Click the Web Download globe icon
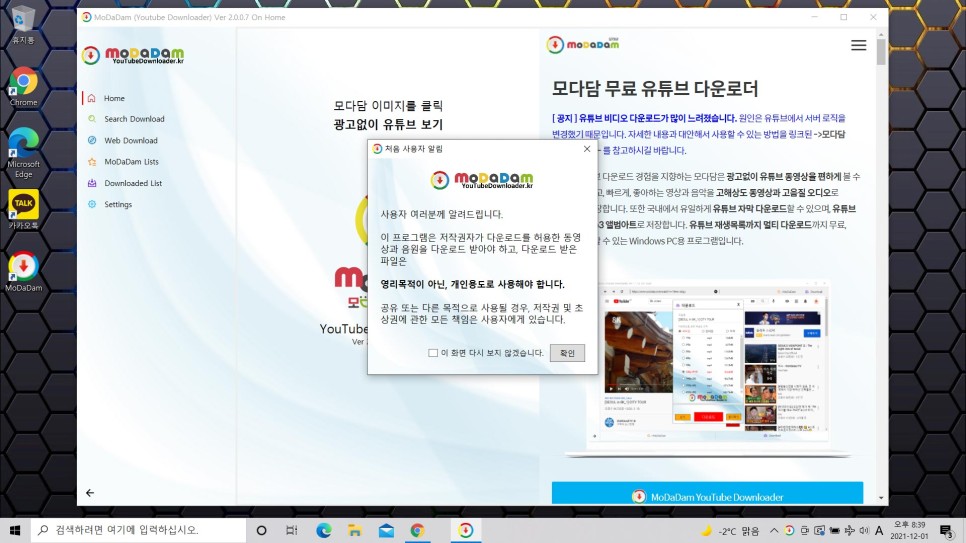 coord(92,141)
